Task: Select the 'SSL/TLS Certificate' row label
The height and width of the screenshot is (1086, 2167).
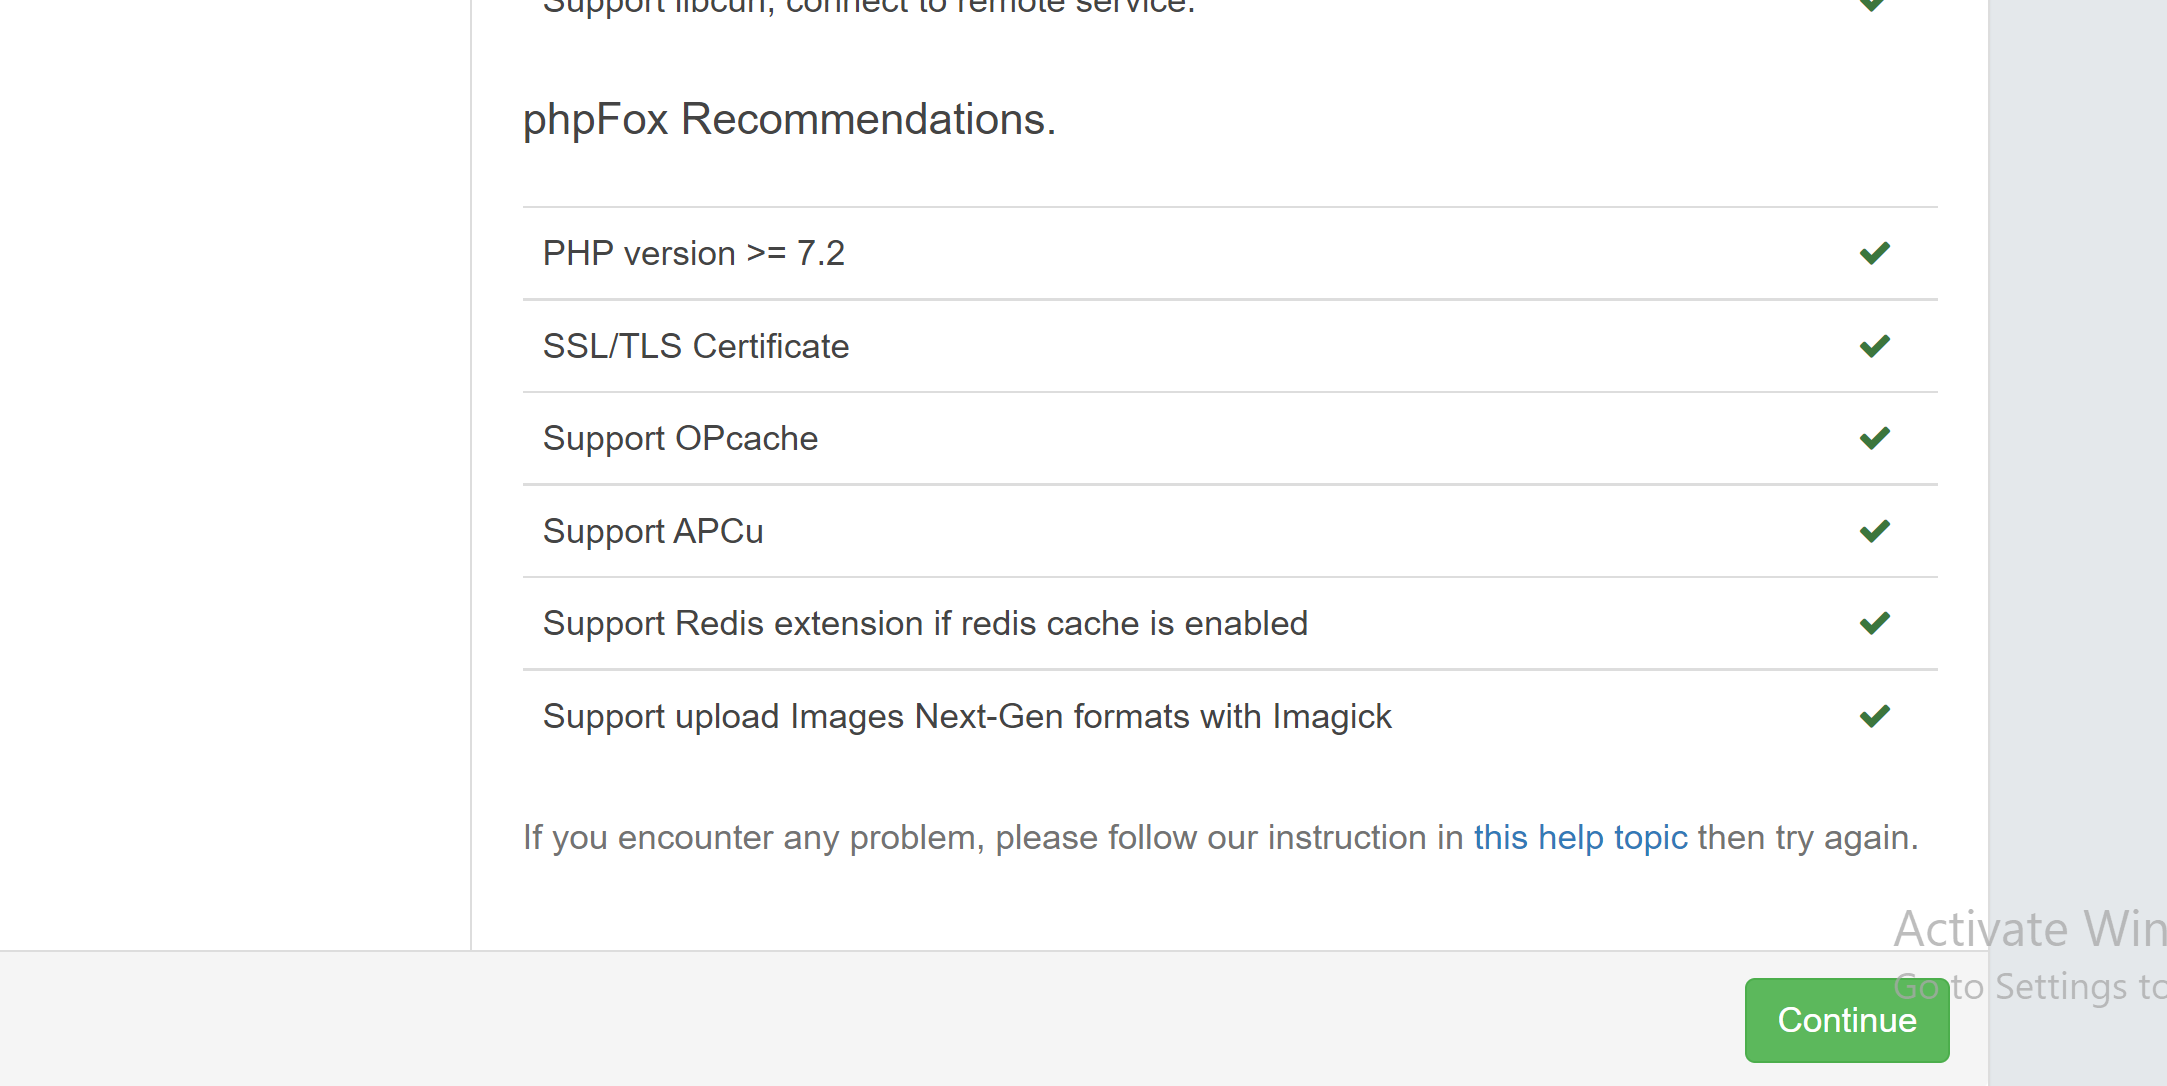Action: 695,346
